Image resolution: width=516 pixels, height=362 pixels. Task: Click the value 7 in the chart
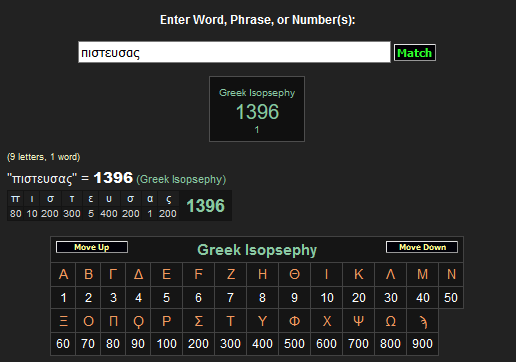coord(230,297)
